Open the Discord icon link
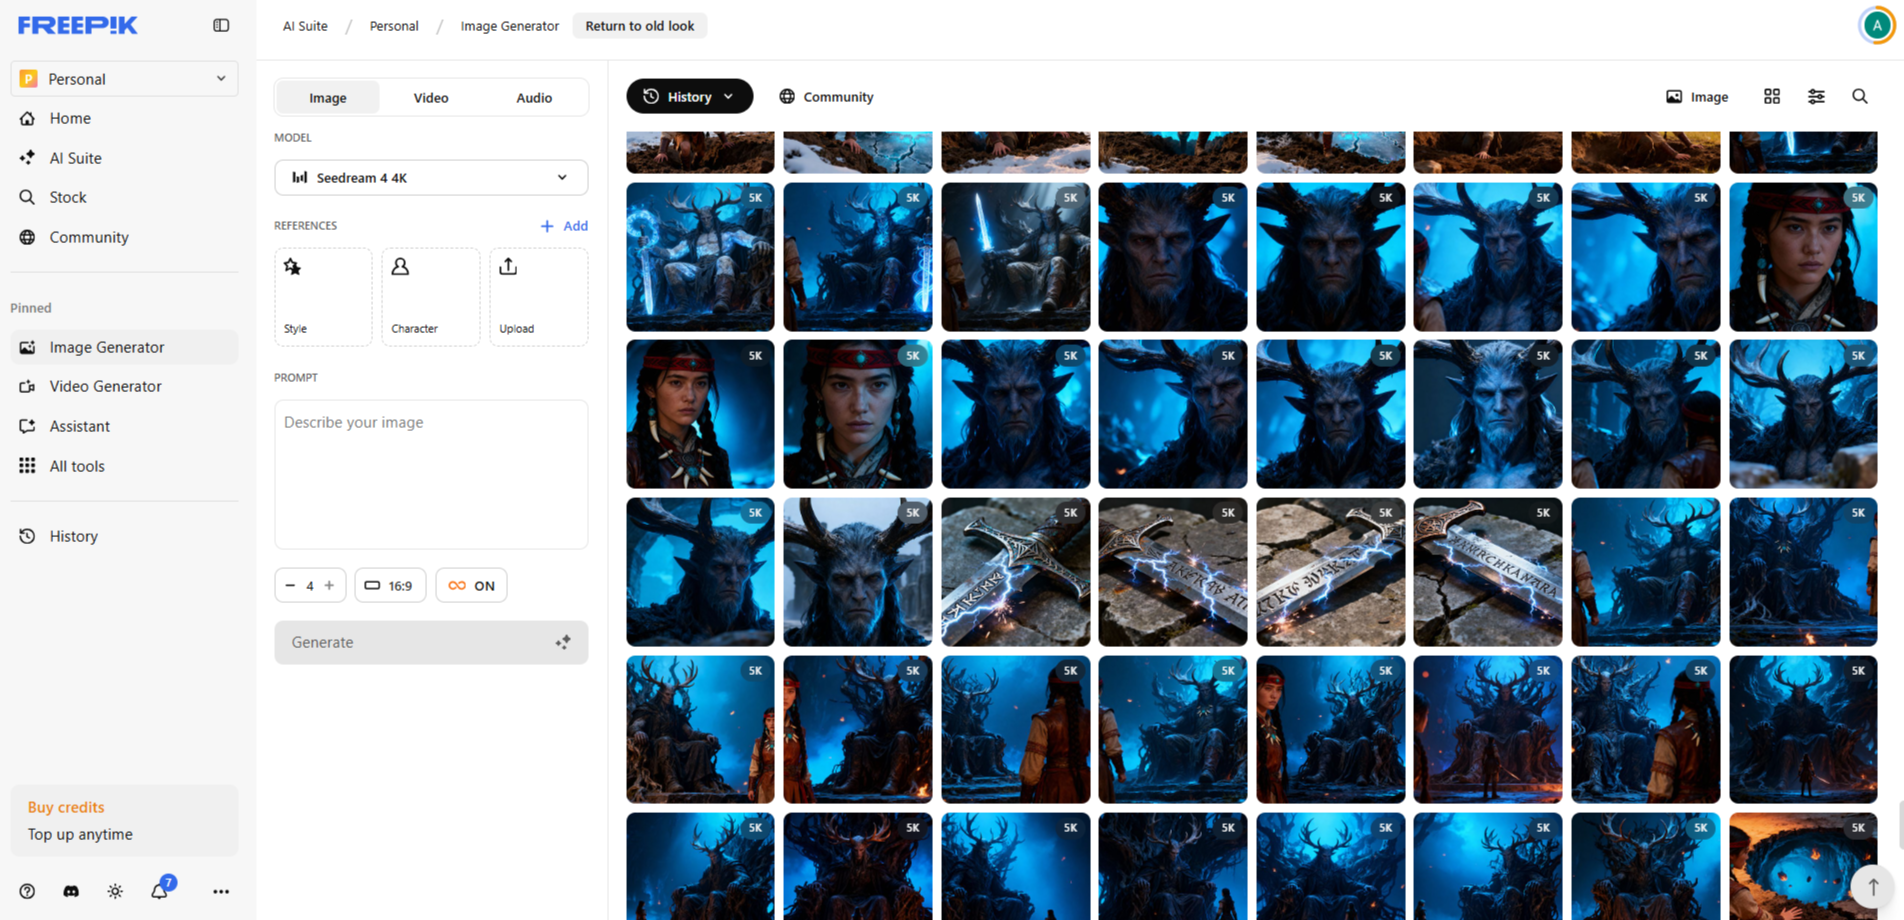This screenshot has height=920, width=1904. click(71, 891)
